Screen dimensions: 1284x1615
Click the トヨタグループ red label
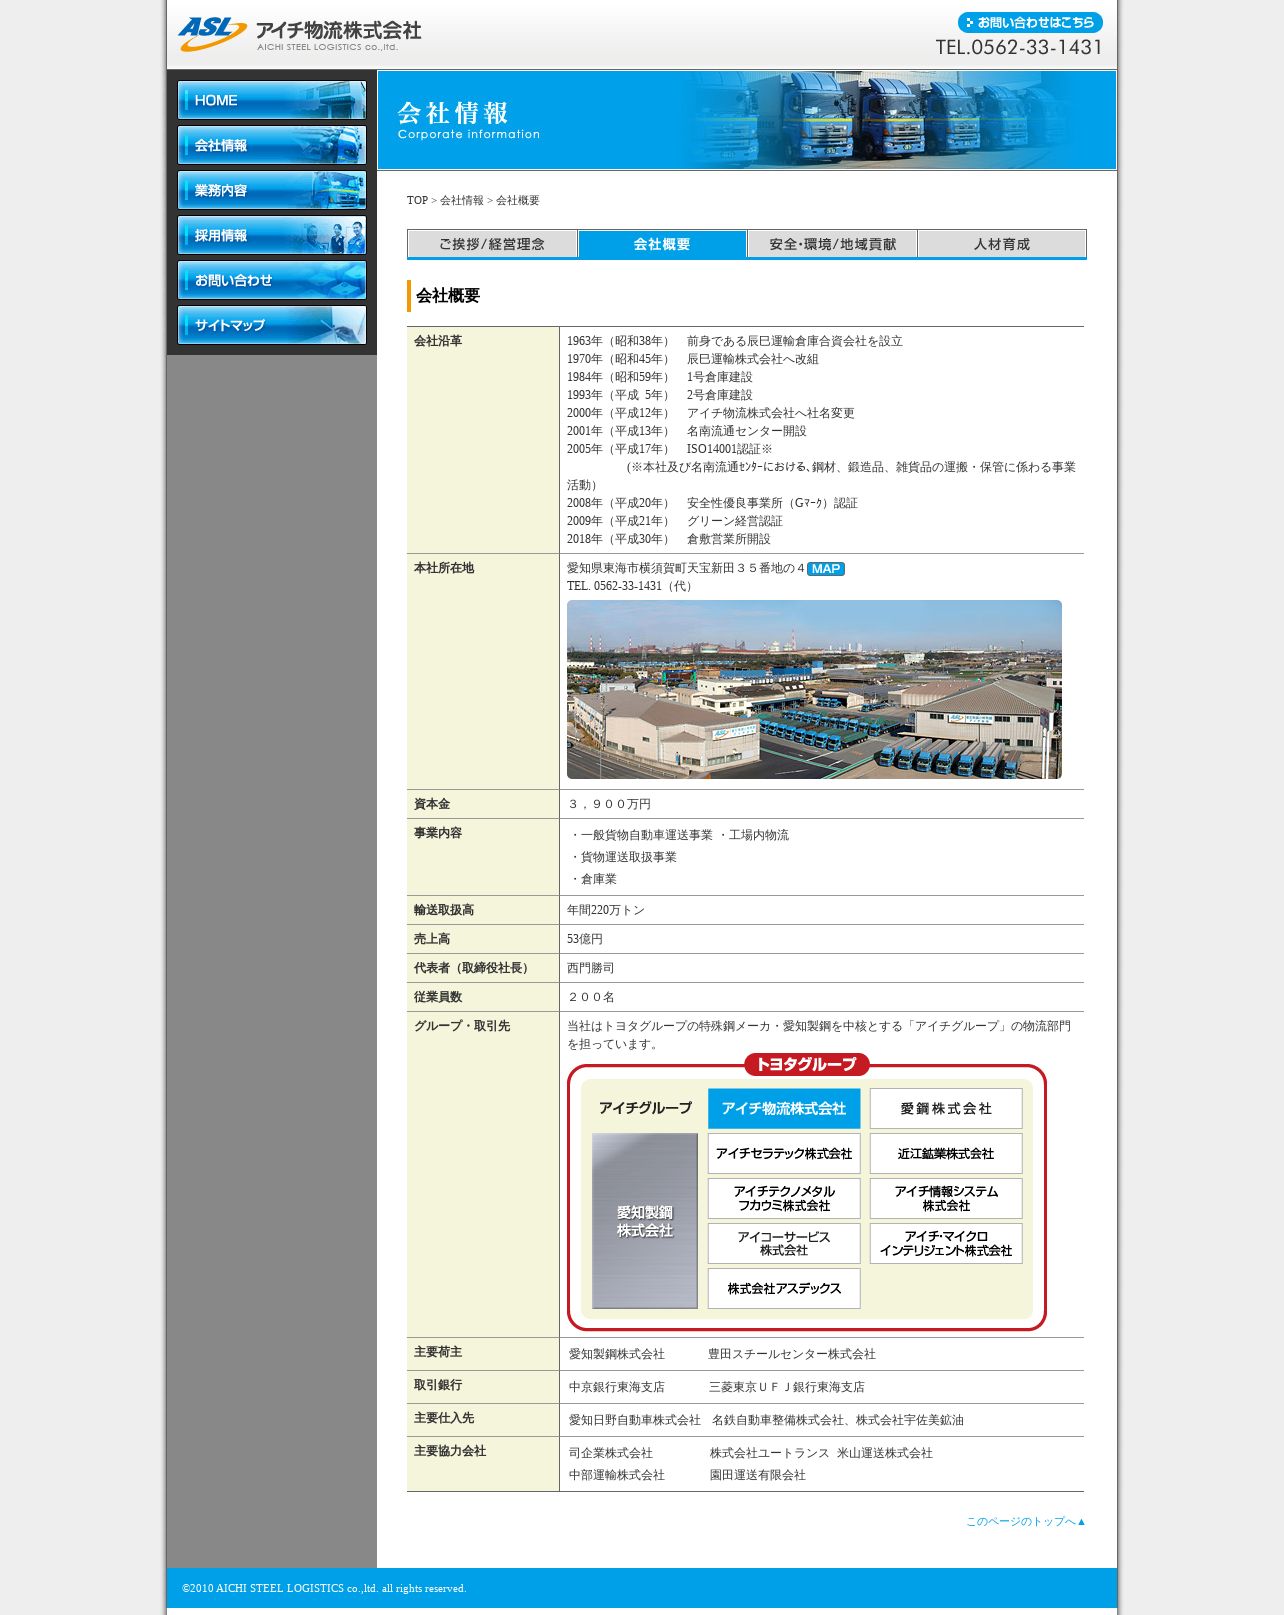(x=807, y=1065)
